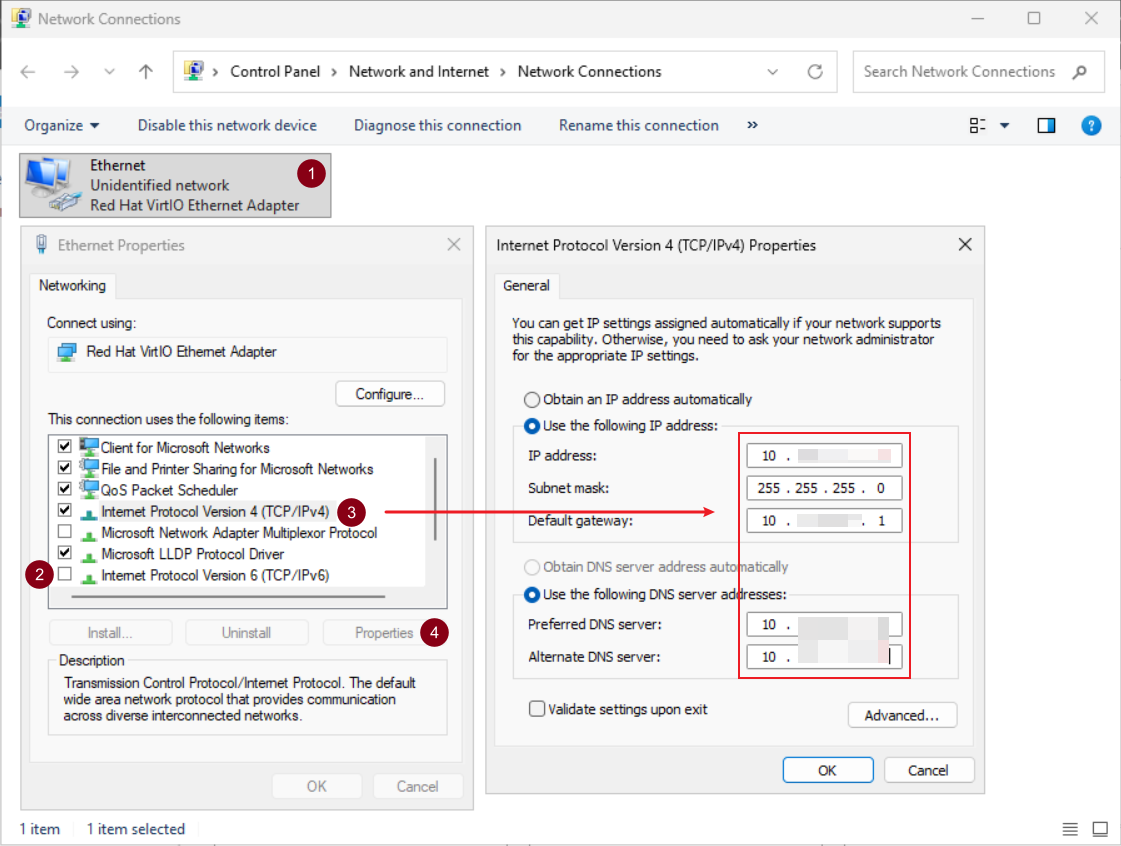This screenshot has height=846, width=1121.
Task: Click the Advanced... button
Action: pyautogui.click(x=902, y=715)
